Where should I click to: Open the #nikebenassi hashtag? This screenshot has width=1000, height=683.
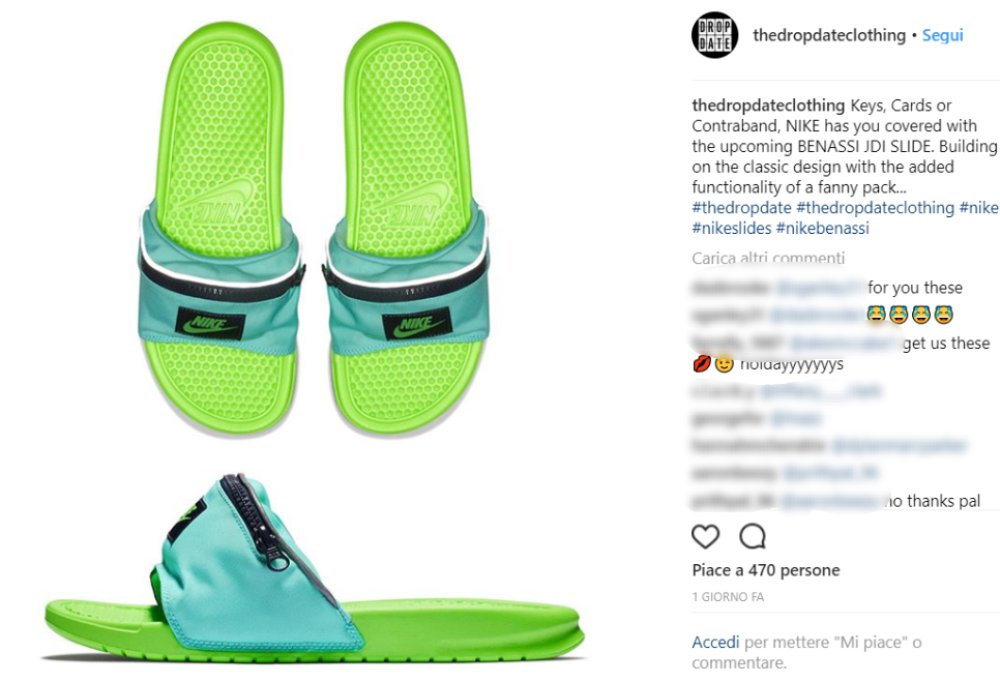pos(823,228)
